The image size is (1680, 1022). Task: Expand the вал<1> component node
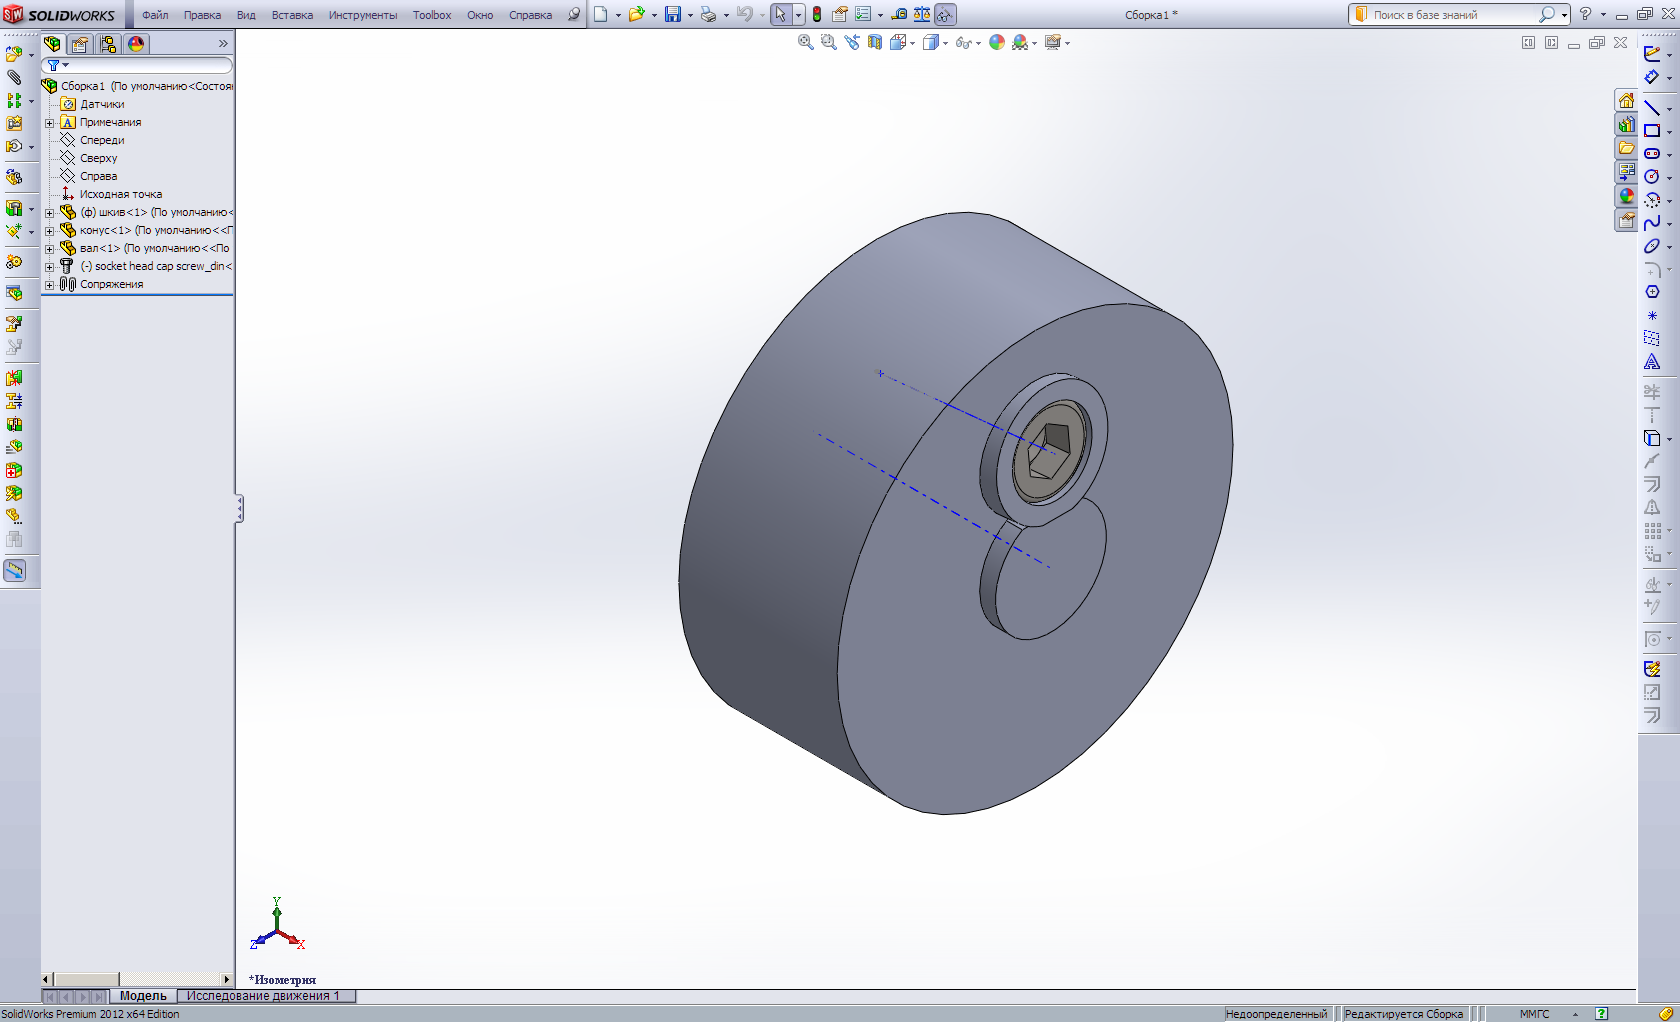[49, 249]
